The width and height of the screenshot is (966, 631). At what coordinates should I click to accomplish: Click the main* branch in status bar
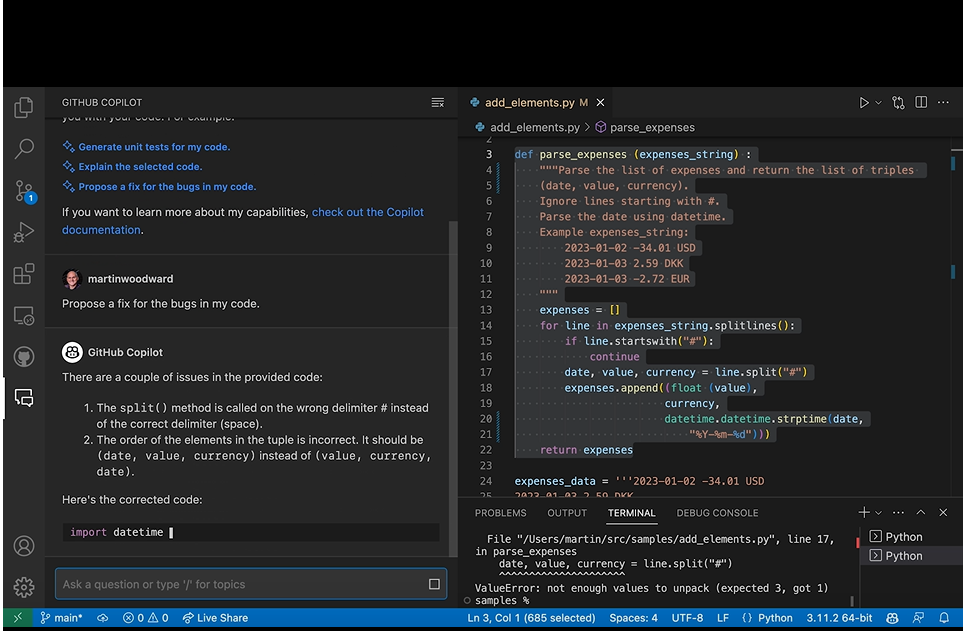[61, 617]
